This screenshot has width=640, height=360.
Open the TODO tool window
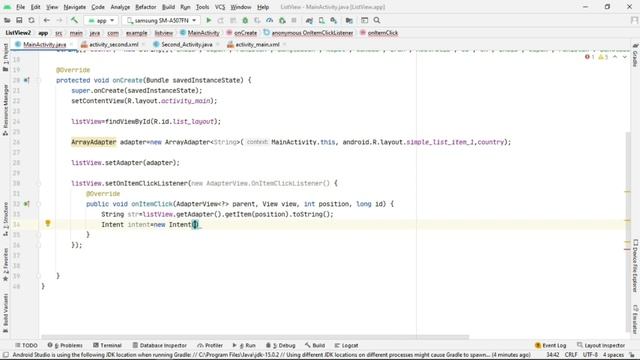(x=26, y=345)
